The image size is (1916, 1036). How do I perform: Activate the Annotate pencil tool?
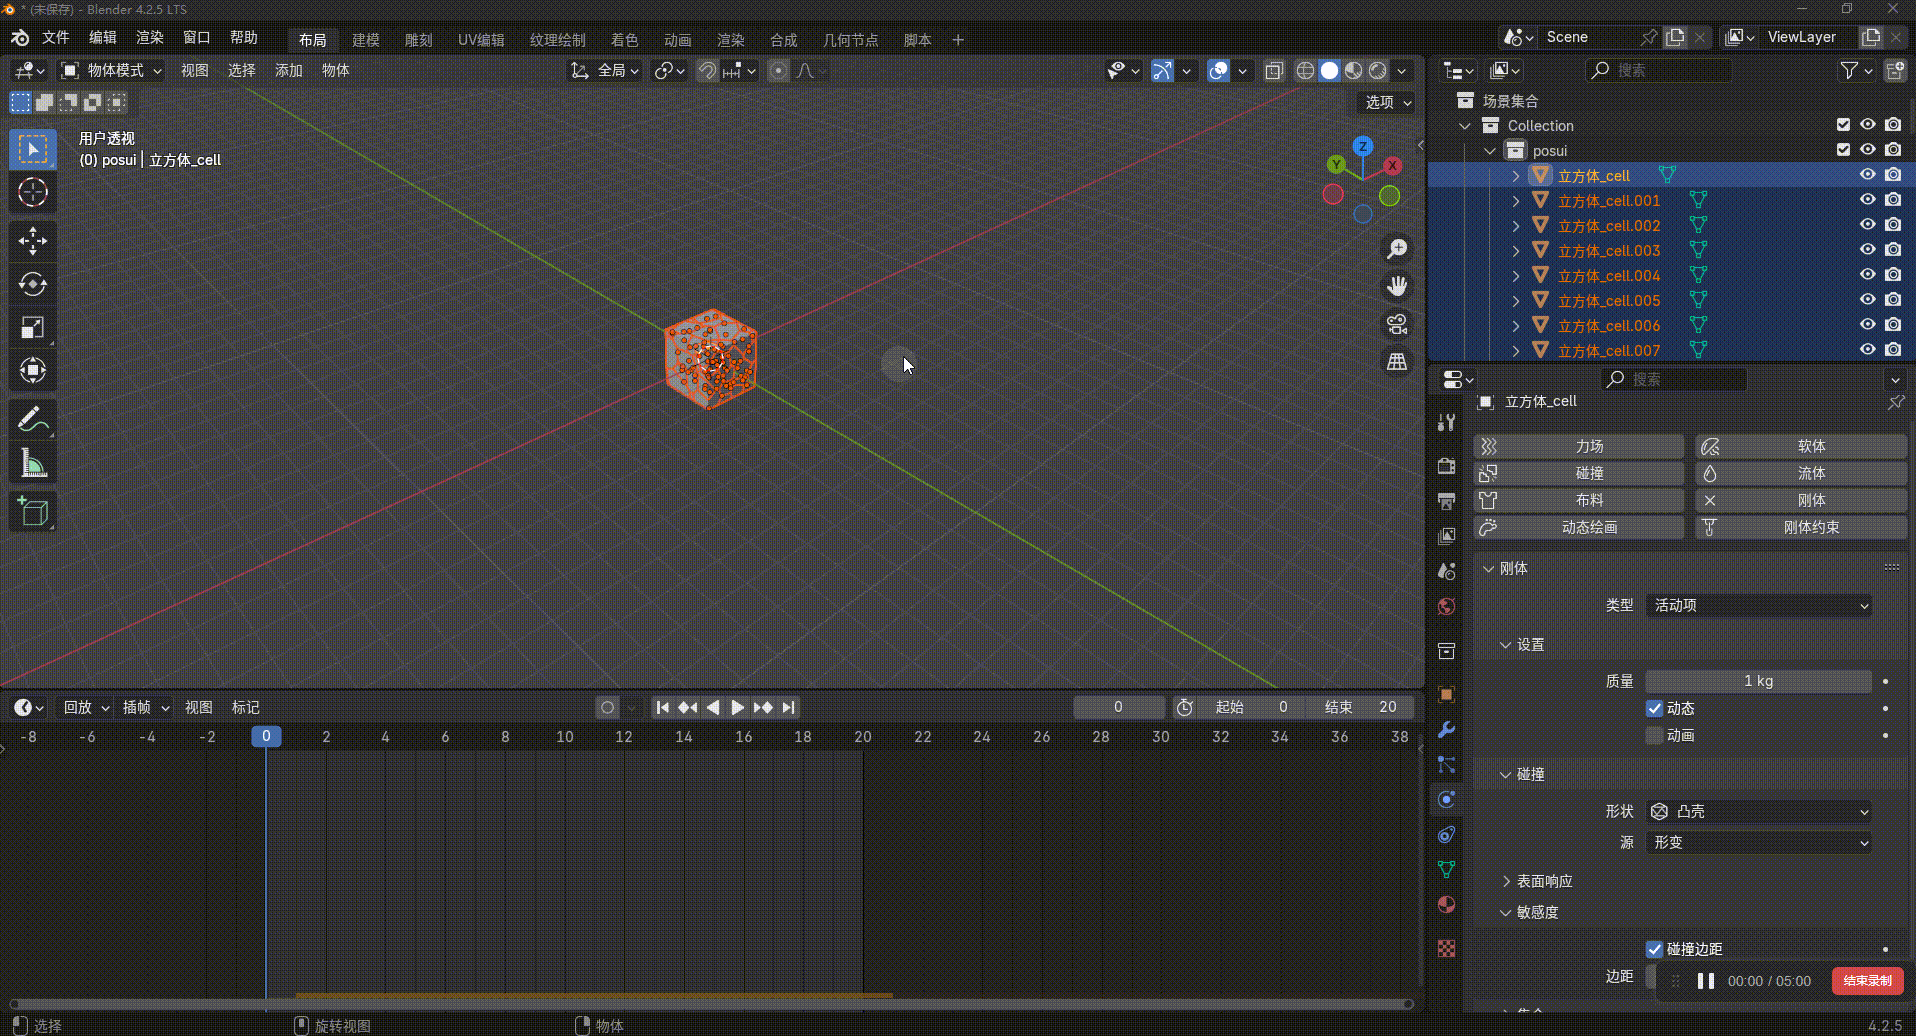32,419
